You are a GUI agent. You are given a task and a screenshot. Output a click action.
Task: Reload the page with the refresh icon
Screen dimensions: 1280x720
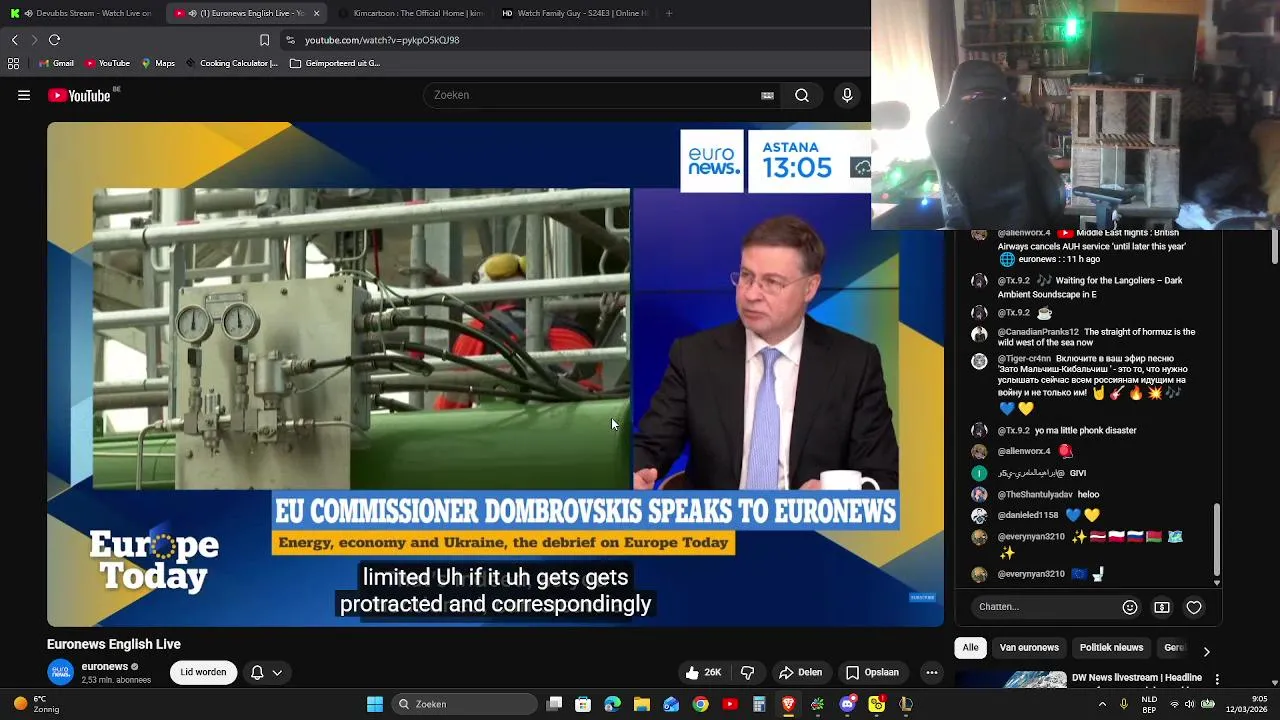pyautogui.click(x=54, y=40)
